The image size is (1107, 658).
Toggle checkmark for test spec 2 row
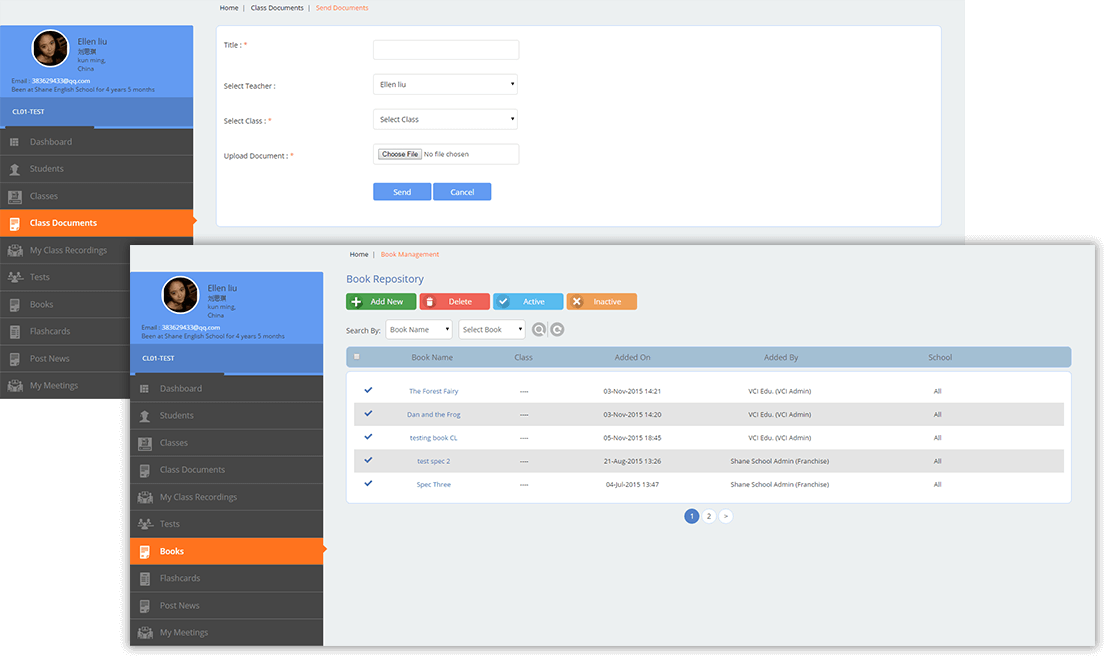[368, 460]
